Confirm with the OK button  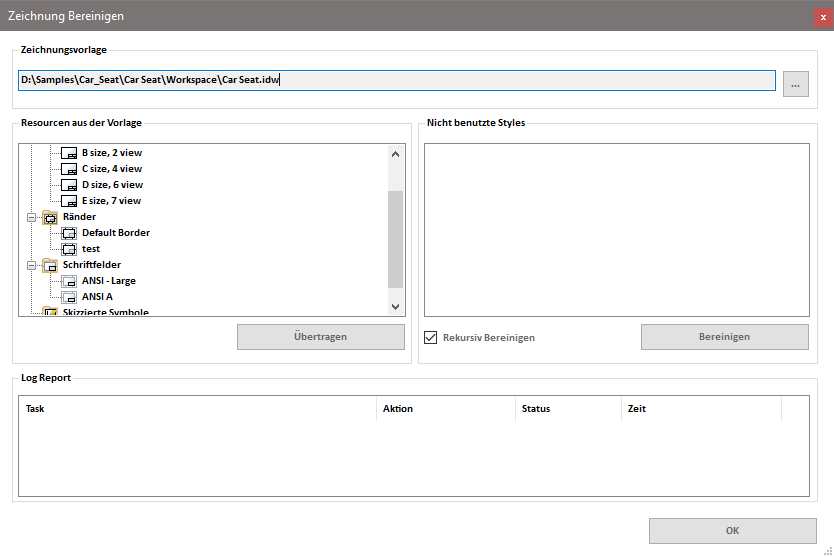point(732,531)
